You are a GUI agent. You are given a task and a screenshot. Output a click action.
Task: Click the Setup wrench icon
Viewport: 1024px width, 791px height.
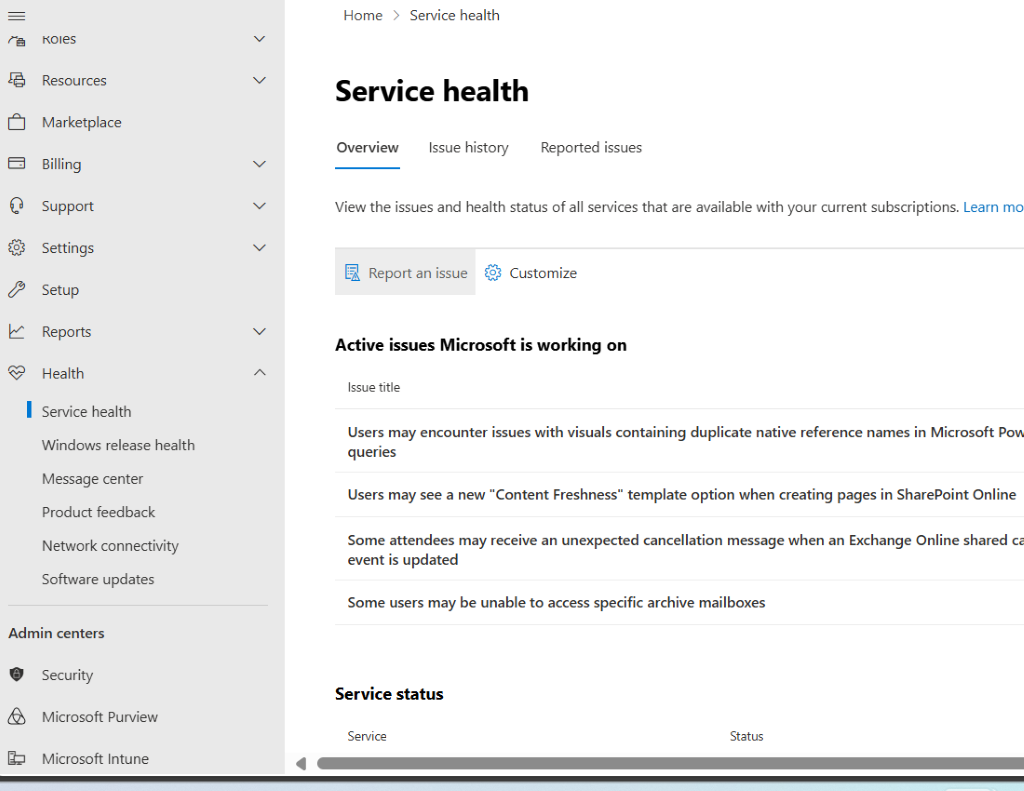coord(16,289)
